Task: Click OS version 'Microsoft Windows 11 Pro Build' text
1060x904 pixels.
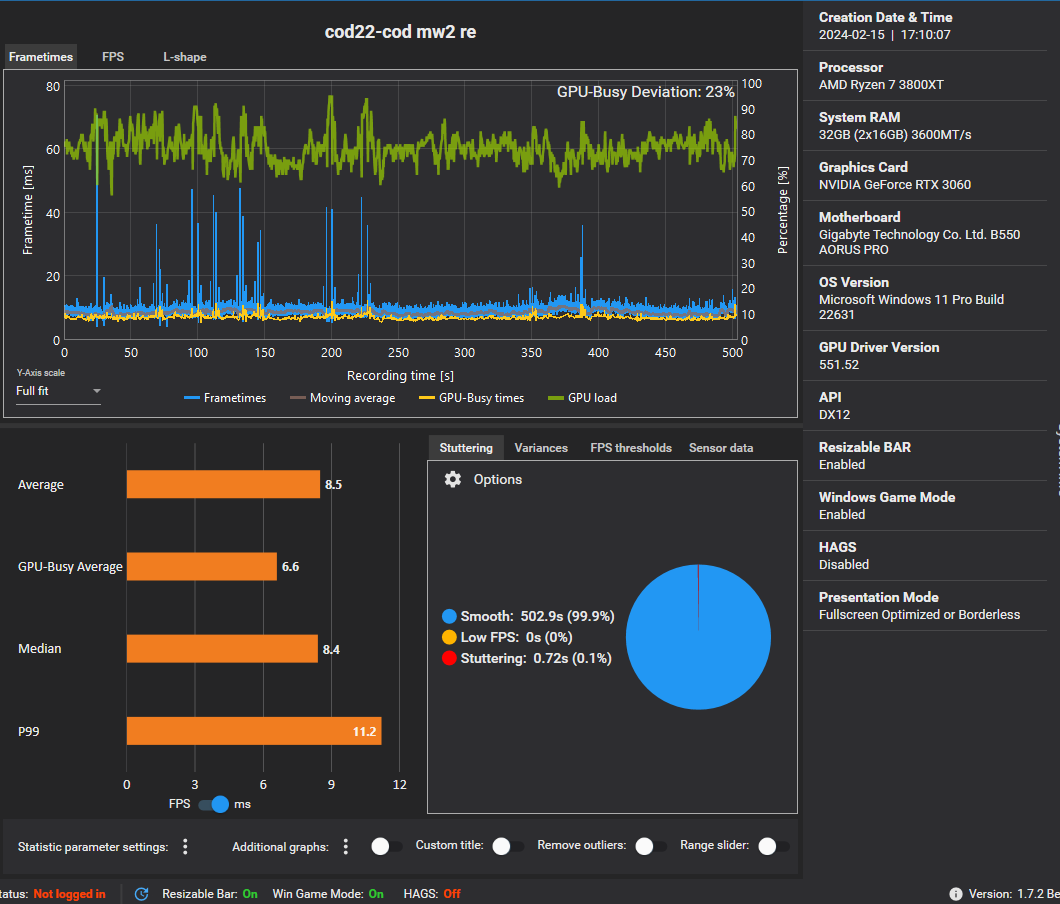Action: (911, 300)
